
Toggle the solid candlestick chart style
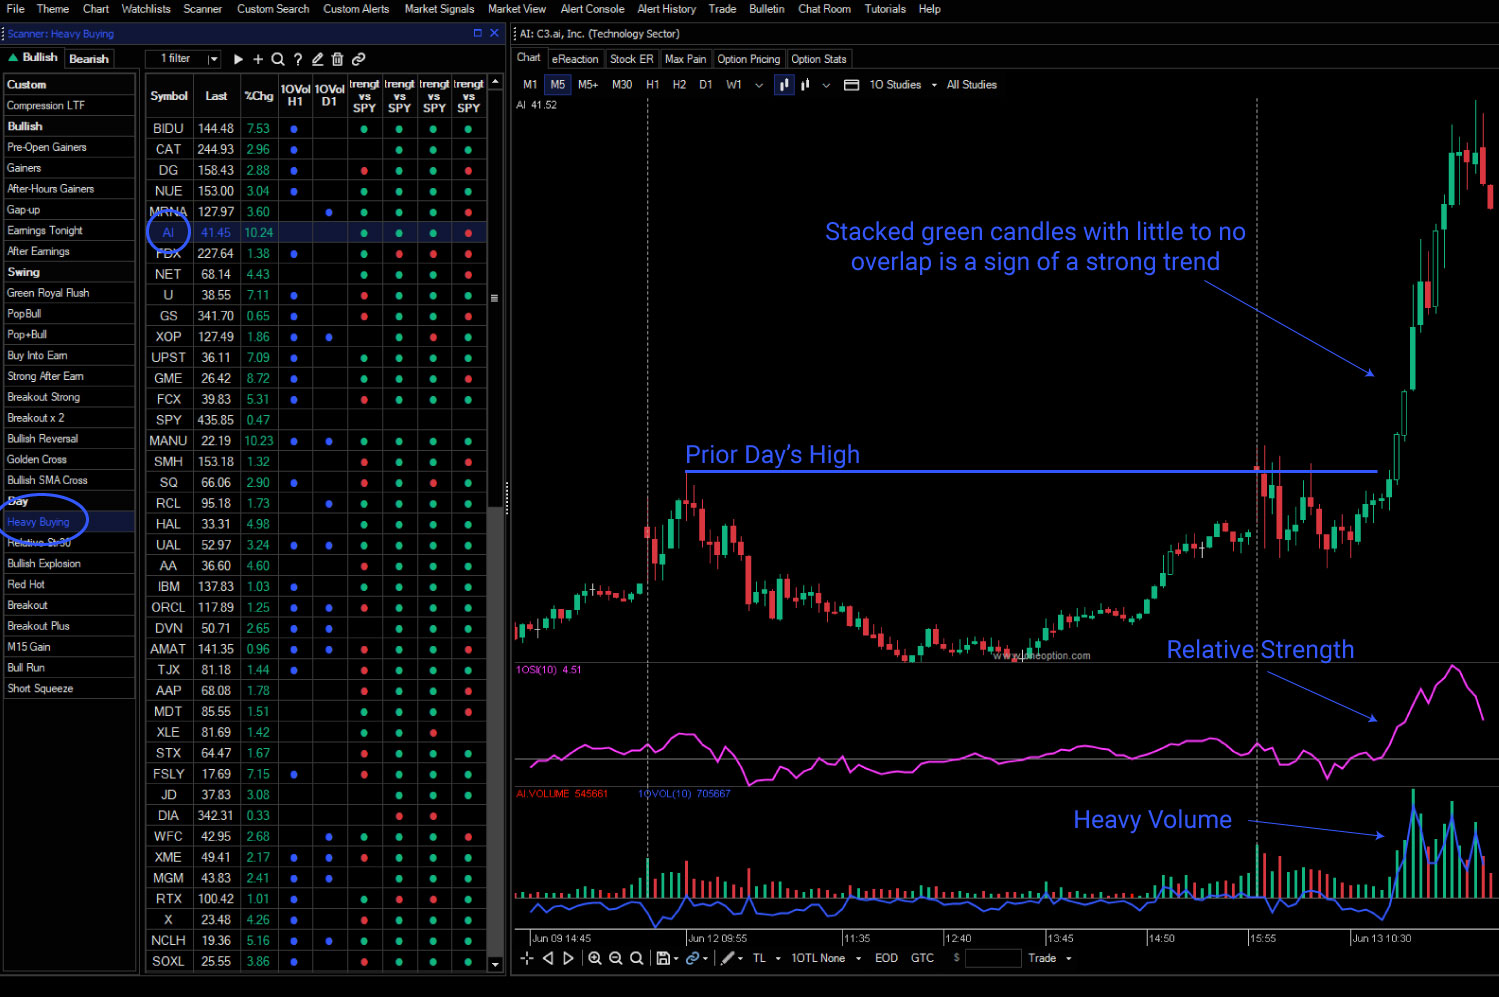coord(784,85)
